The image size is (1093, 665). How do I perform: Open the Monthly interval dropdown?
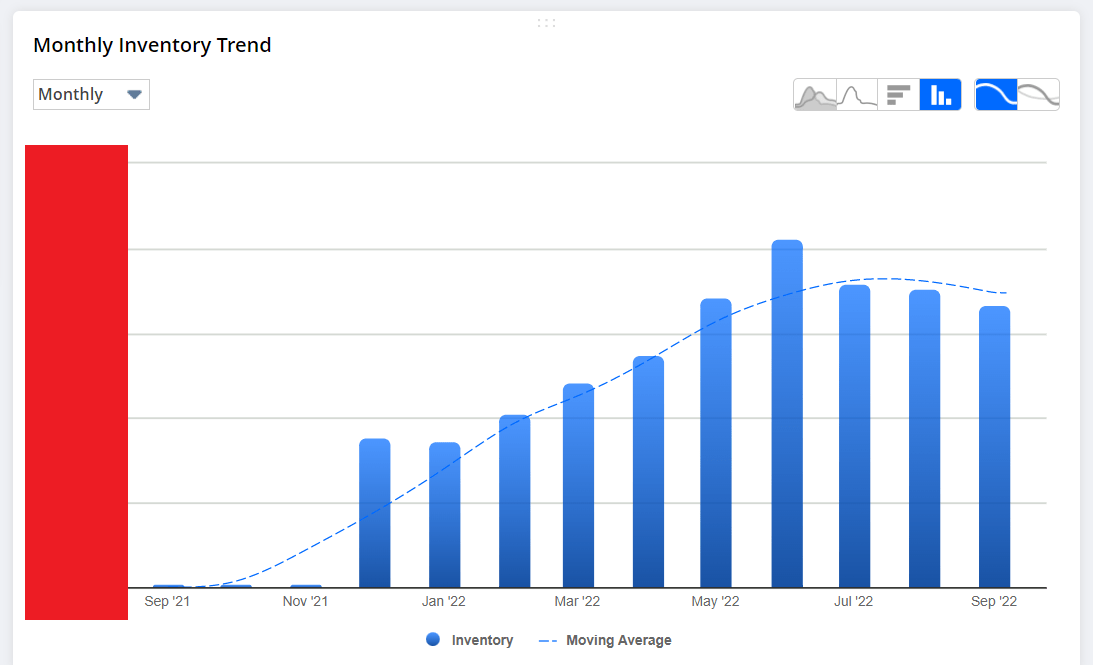coord(91,94)
